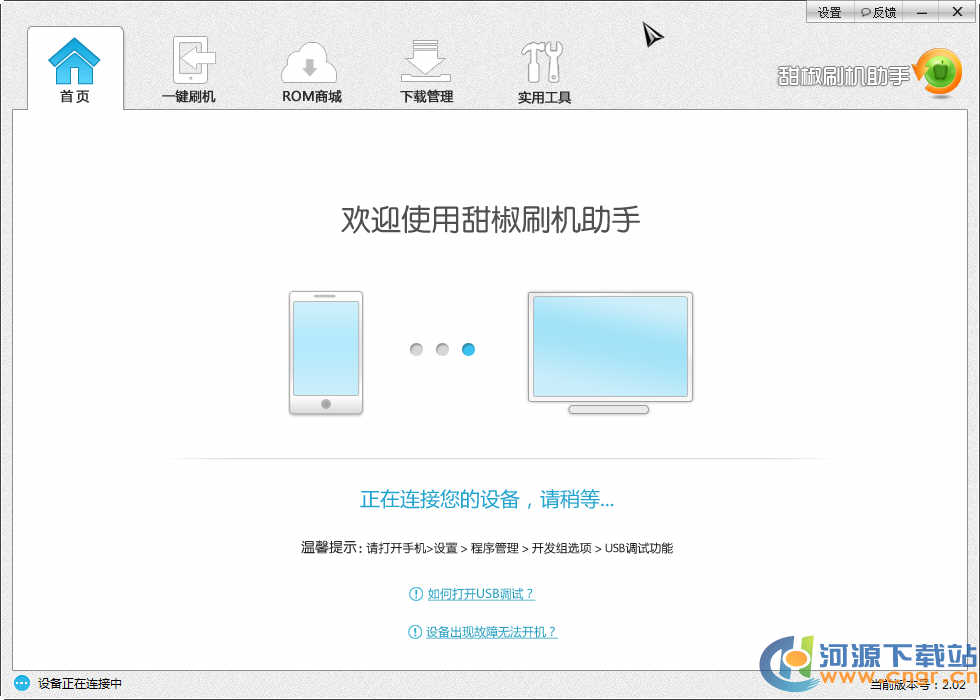Open the ROM商城 cloud download icon
980x700 pixels.
311,61
